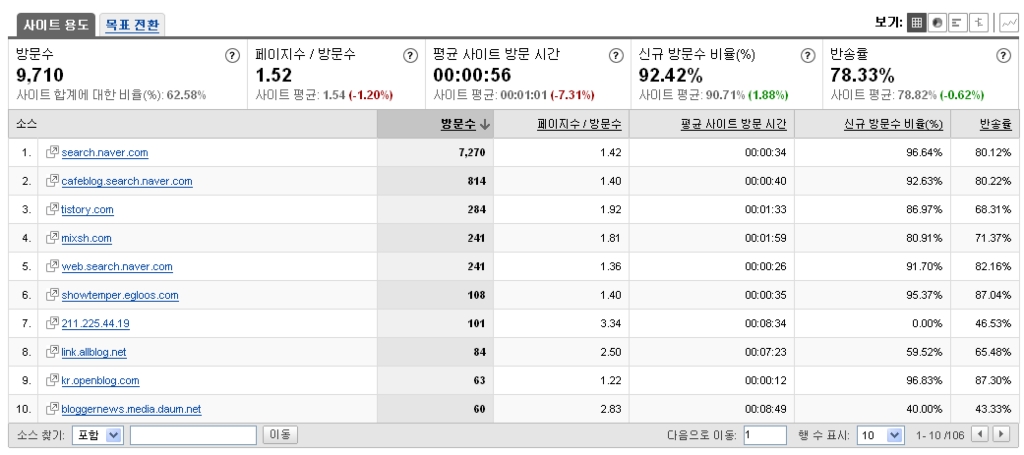This screenshot has height=455, width=1024.
Task: Open the line graph view icon
Action: tap(1009, 22)
